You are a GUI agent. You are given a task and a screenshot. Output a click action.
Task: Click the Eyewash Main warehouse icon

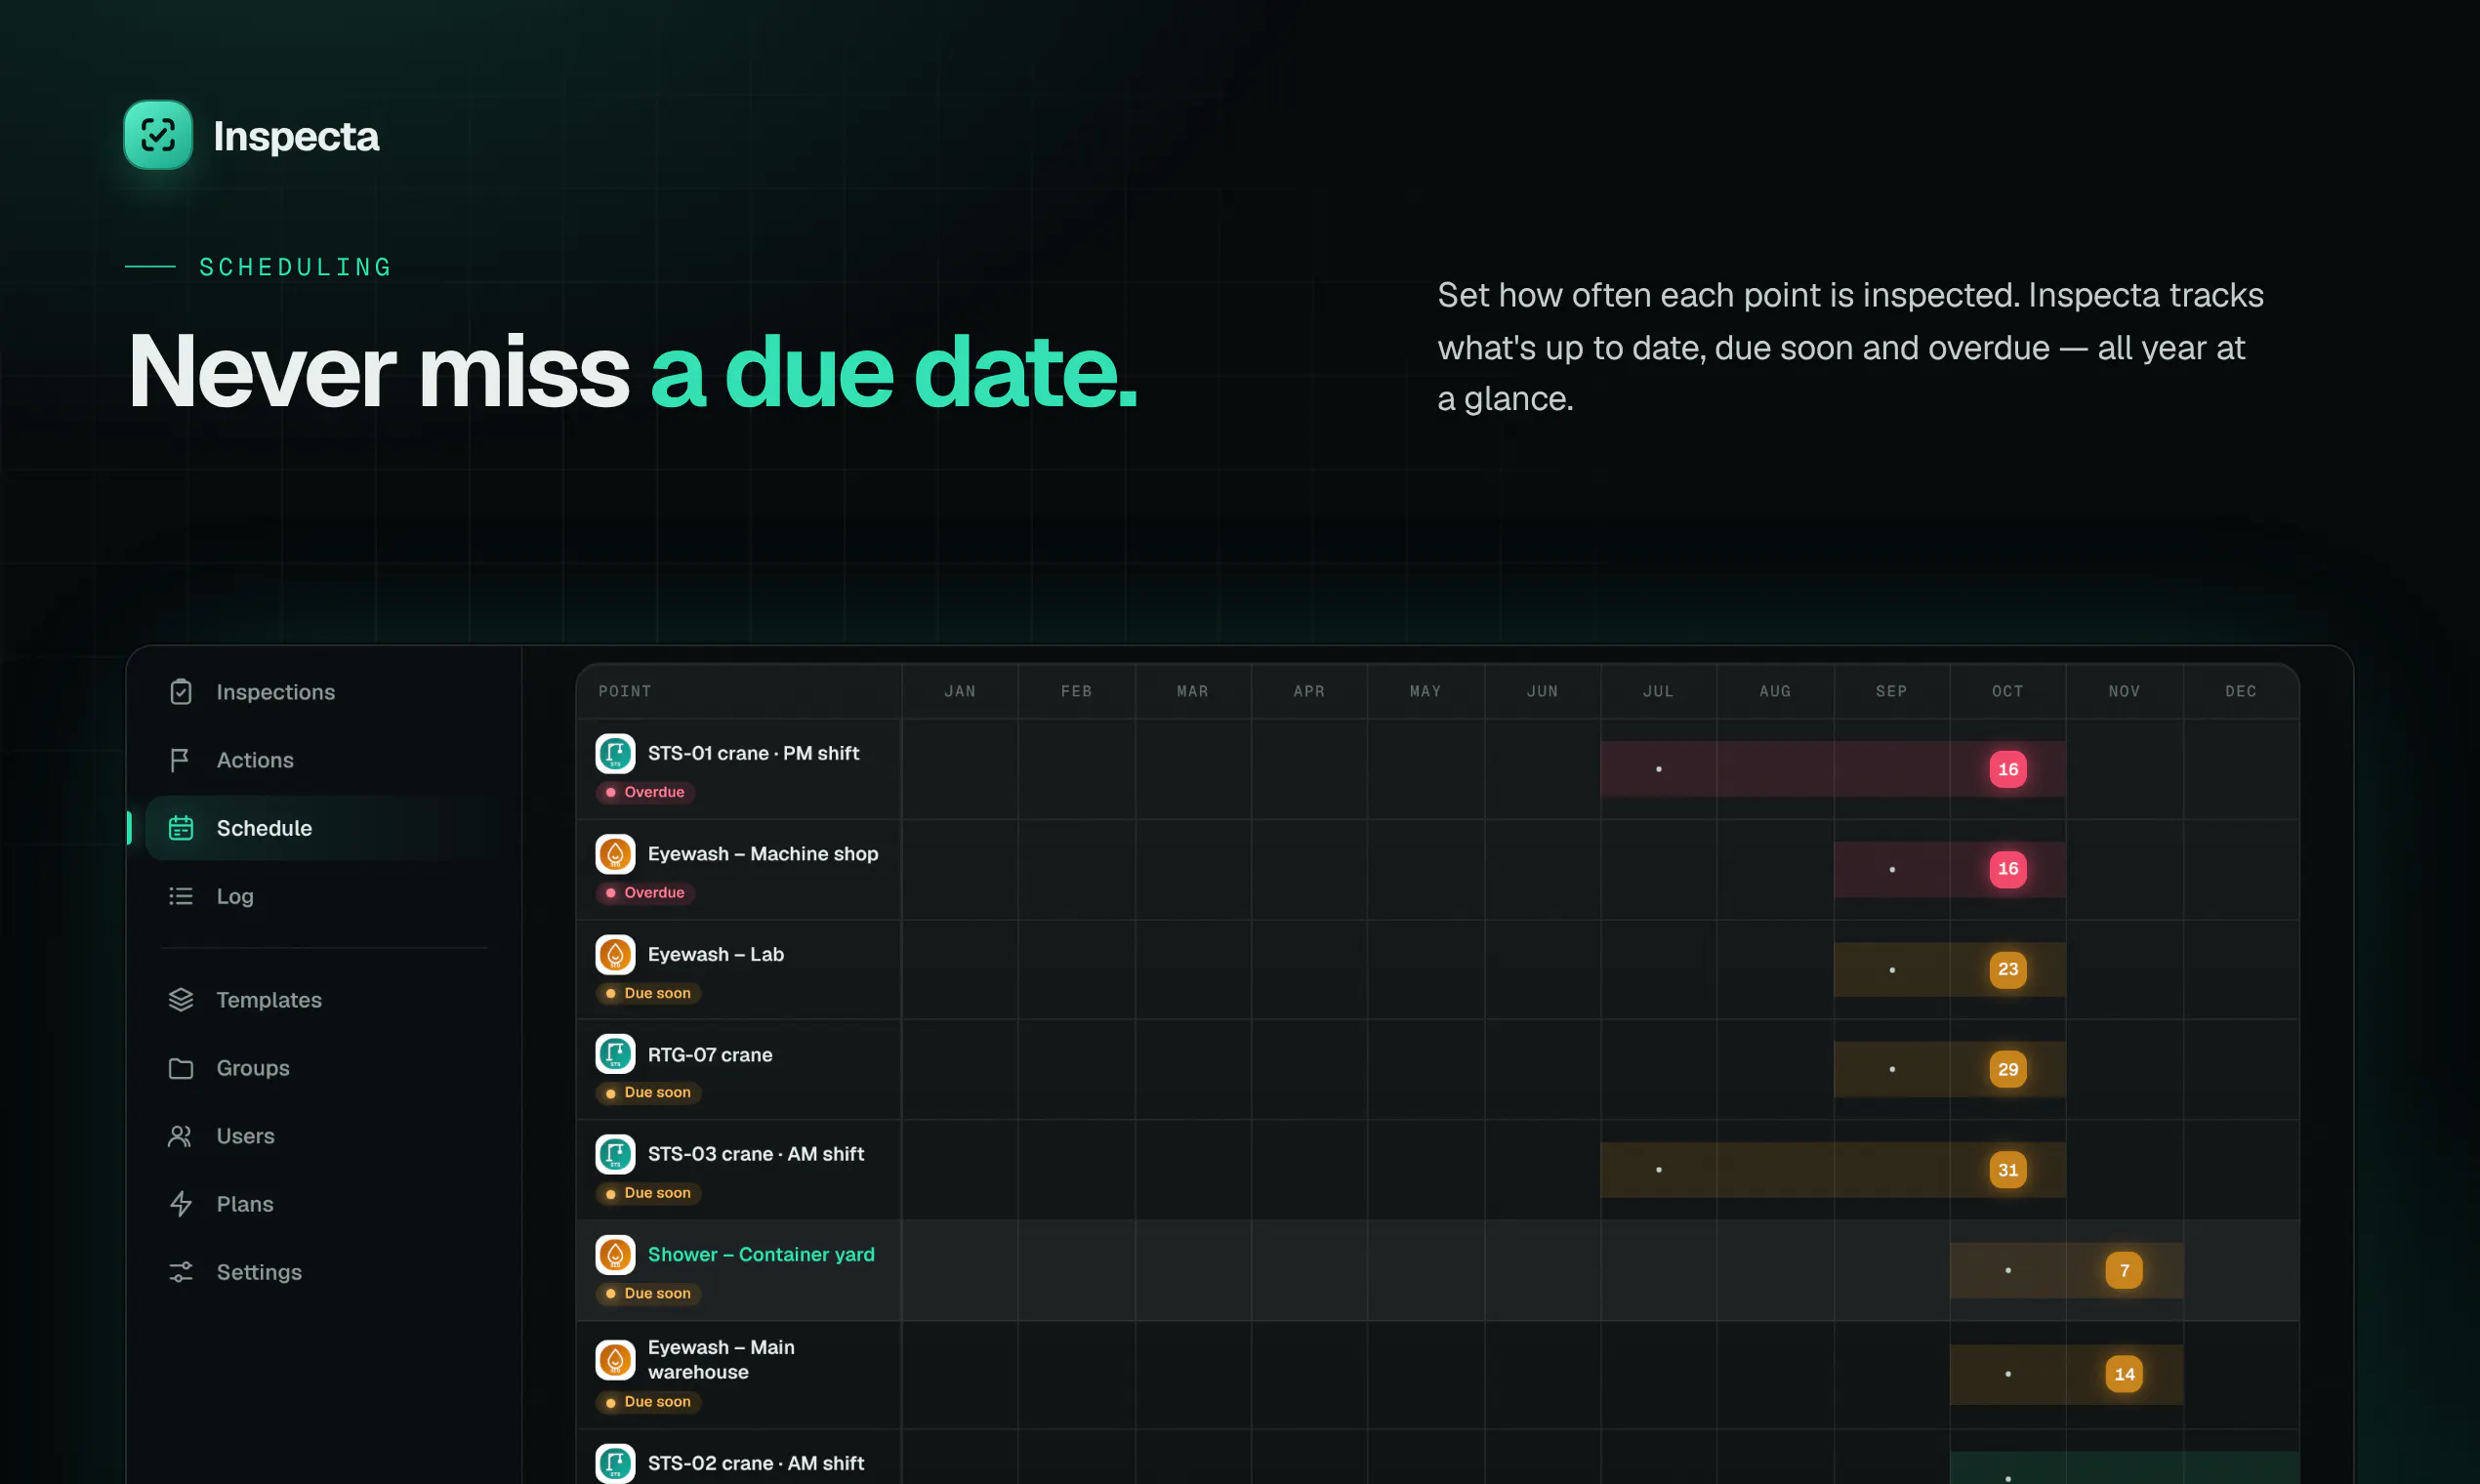[615, 1359]
